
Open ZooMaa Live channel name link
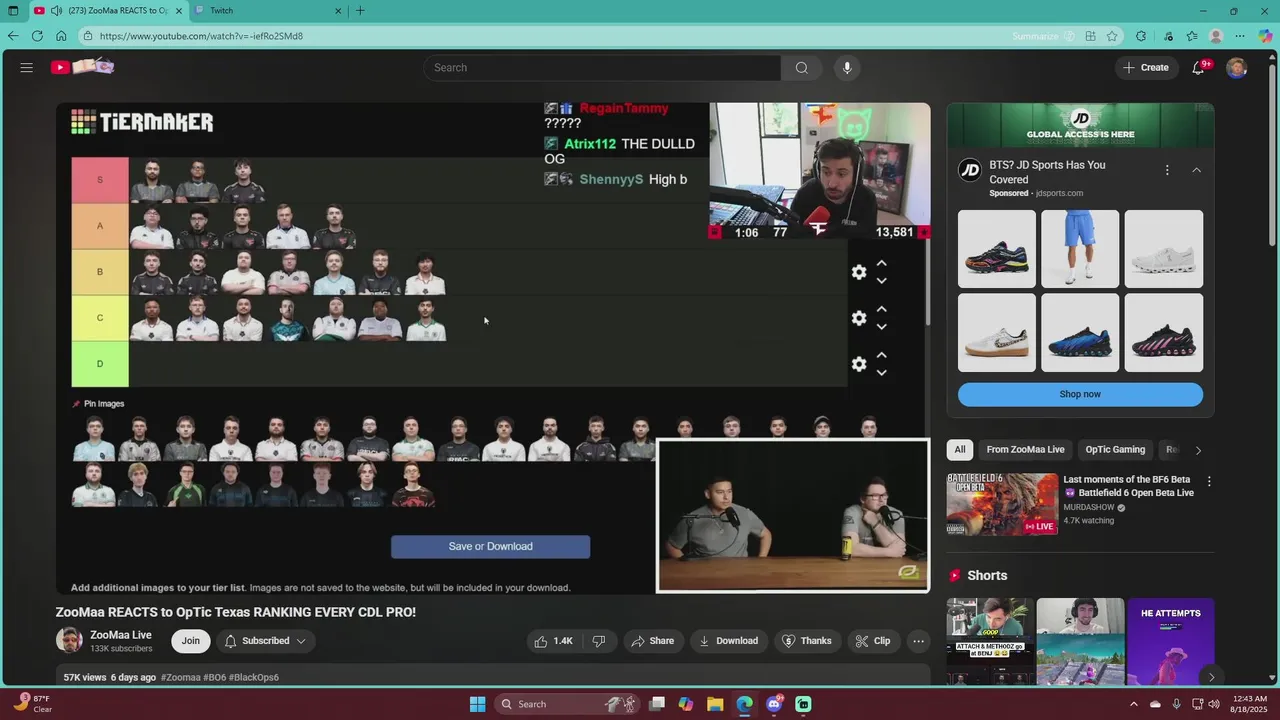[x=121, y=634]
